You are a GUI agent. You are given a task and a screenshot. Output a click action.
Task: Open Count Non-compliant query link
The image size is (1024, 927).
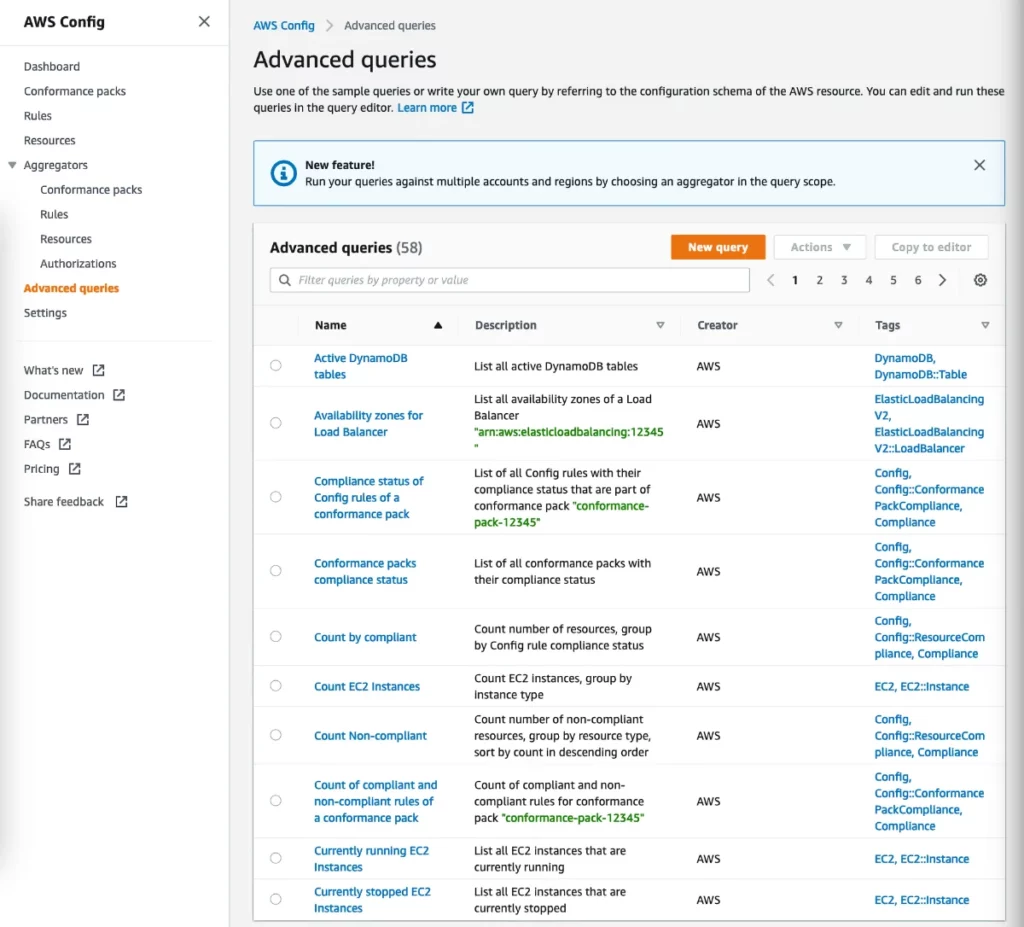click(370, 735)
